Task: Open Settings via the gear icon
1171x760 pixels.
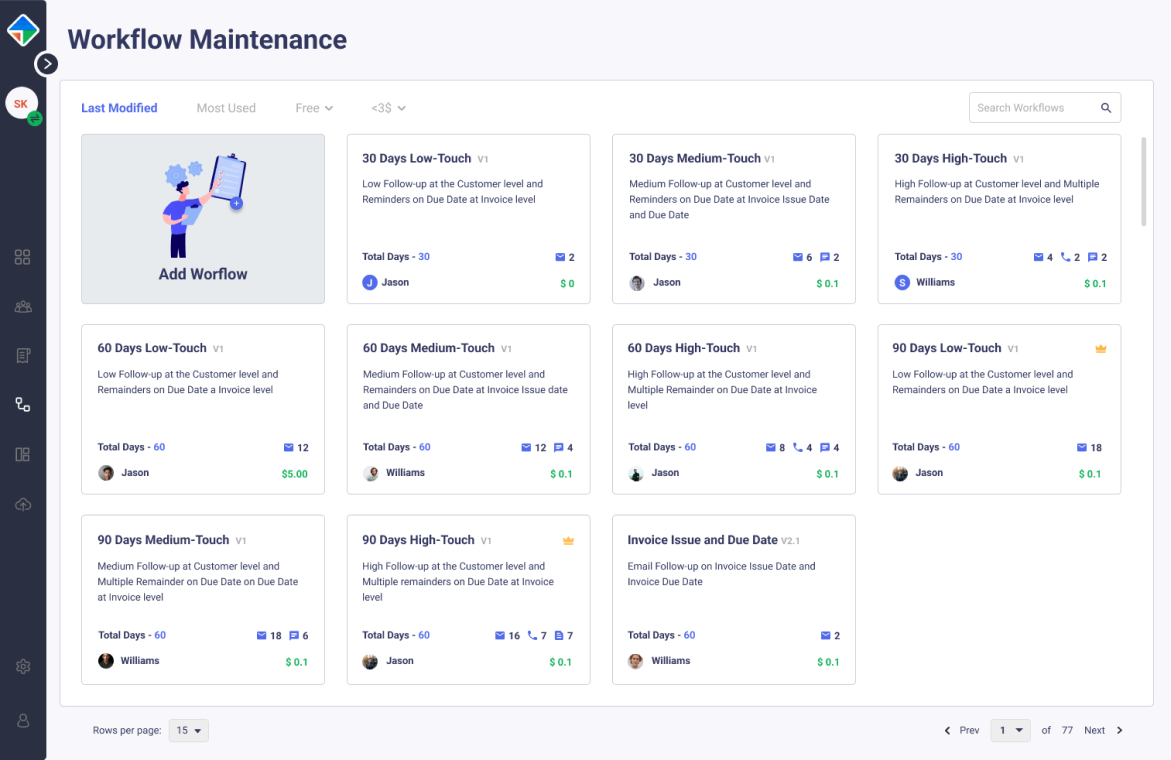Action: 23,666
